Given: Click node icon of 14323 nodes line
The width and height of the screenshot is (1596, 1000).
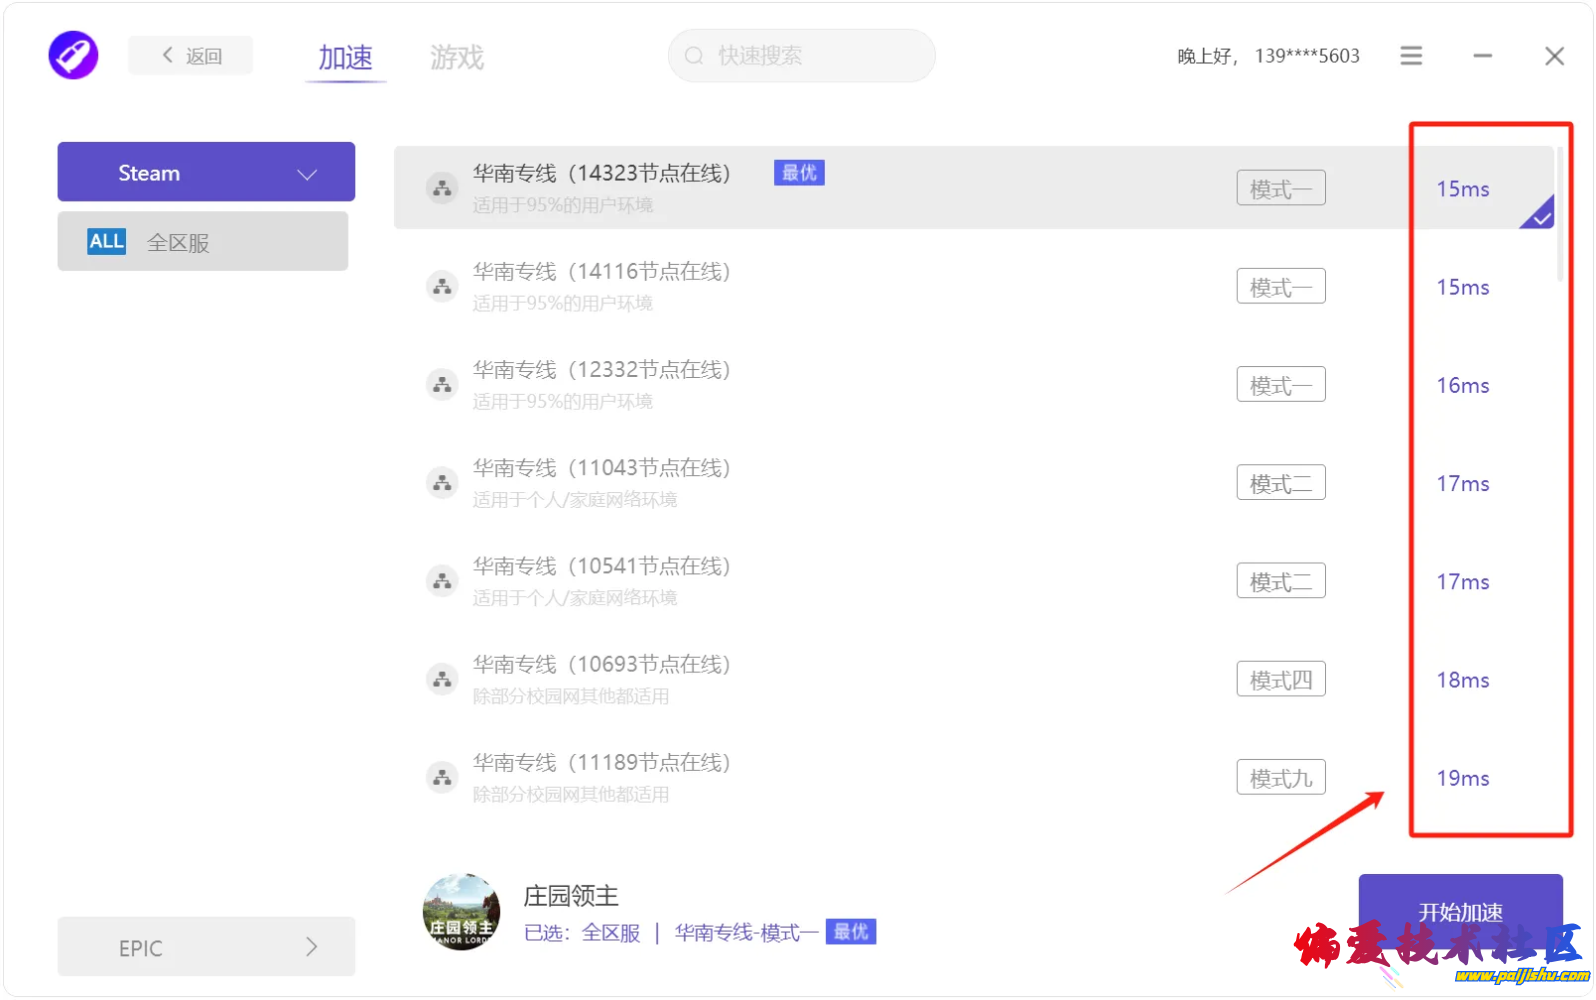Looking at the screenshot, I should coord(442,188).
